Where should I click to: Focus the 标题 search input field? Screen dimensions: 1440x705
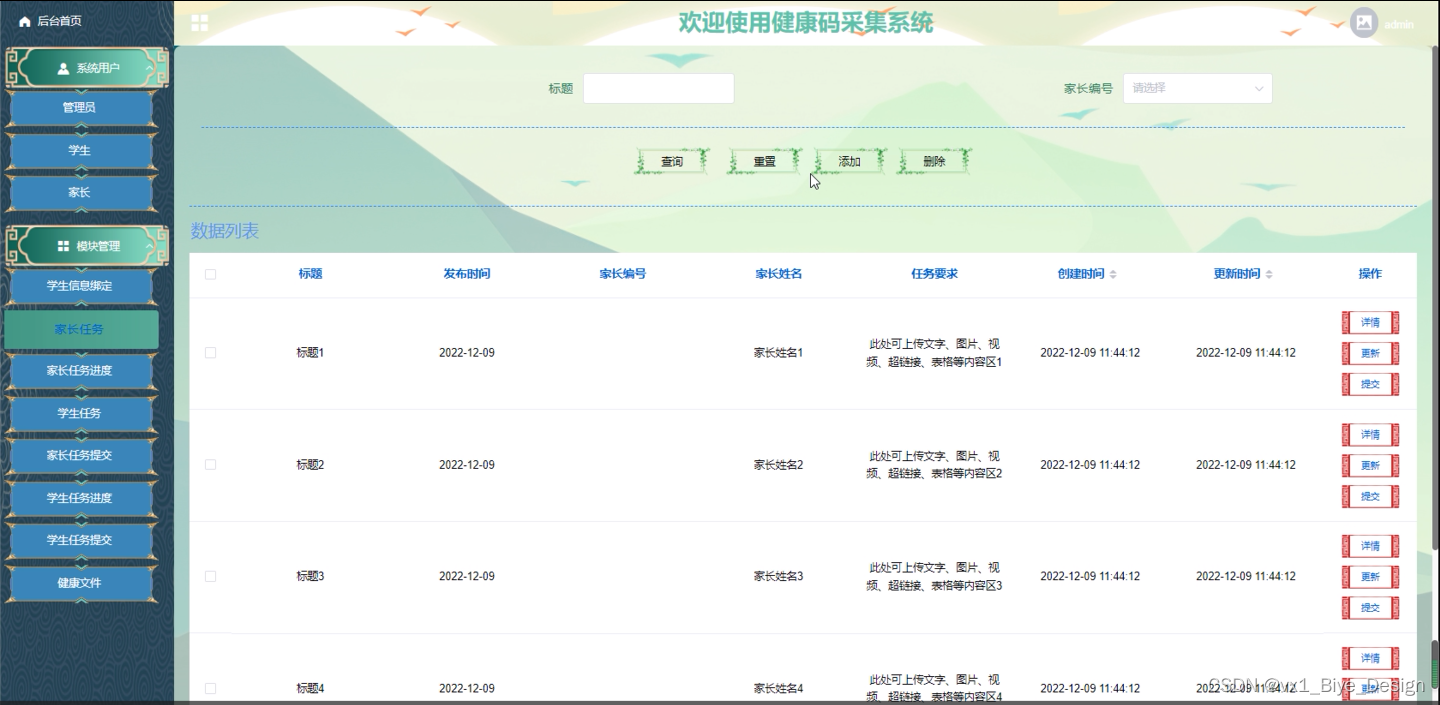[x=659, y=88]
